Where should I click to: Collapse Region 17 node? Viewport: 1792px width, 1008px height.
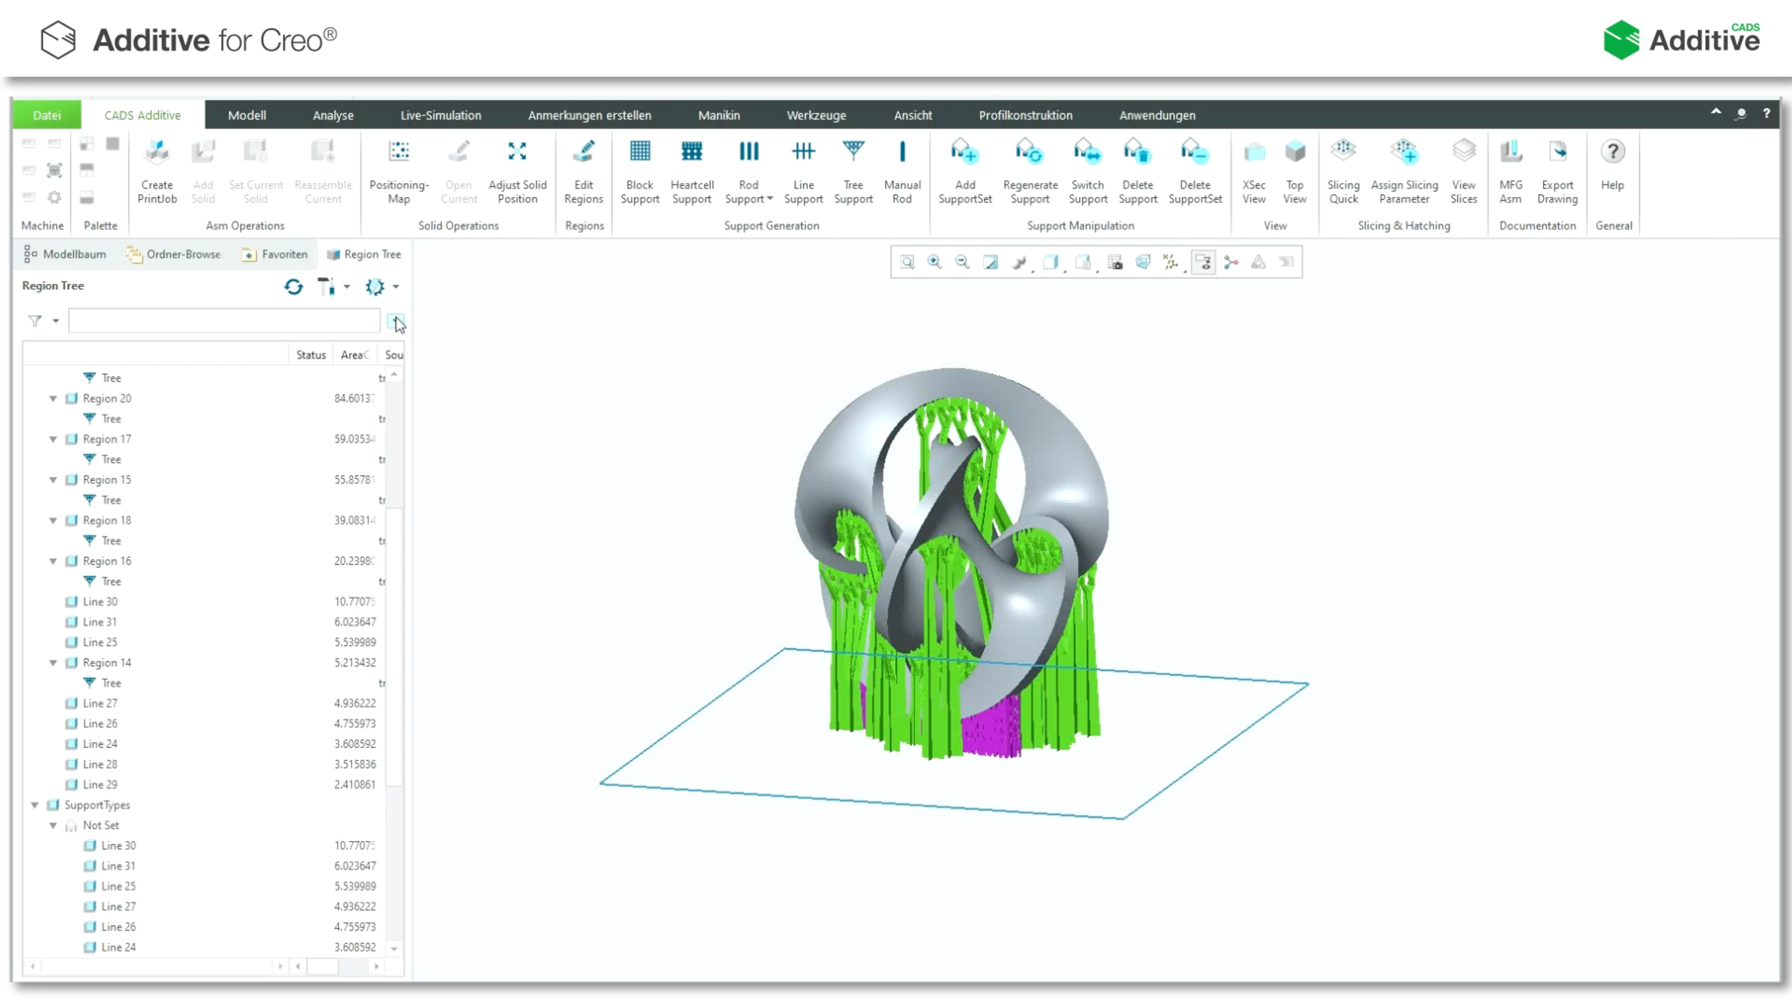53,439
